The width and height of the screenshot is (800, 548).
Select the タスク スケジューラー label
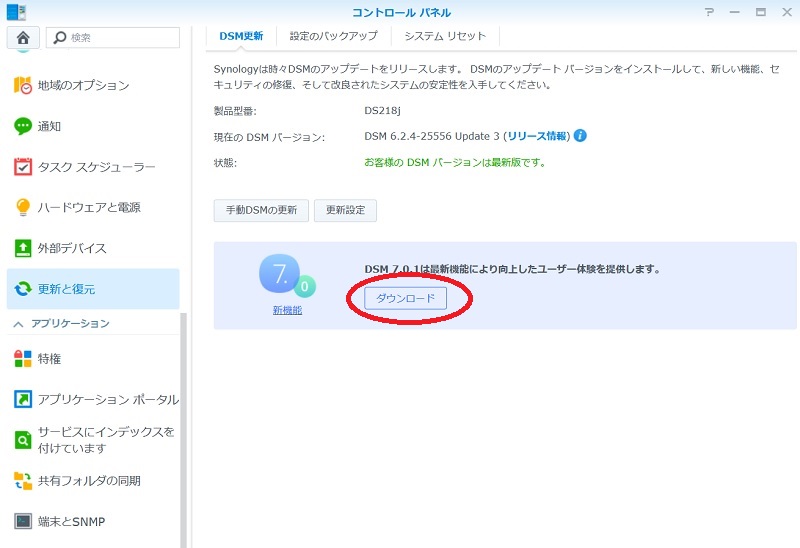(x=96, y=167)
